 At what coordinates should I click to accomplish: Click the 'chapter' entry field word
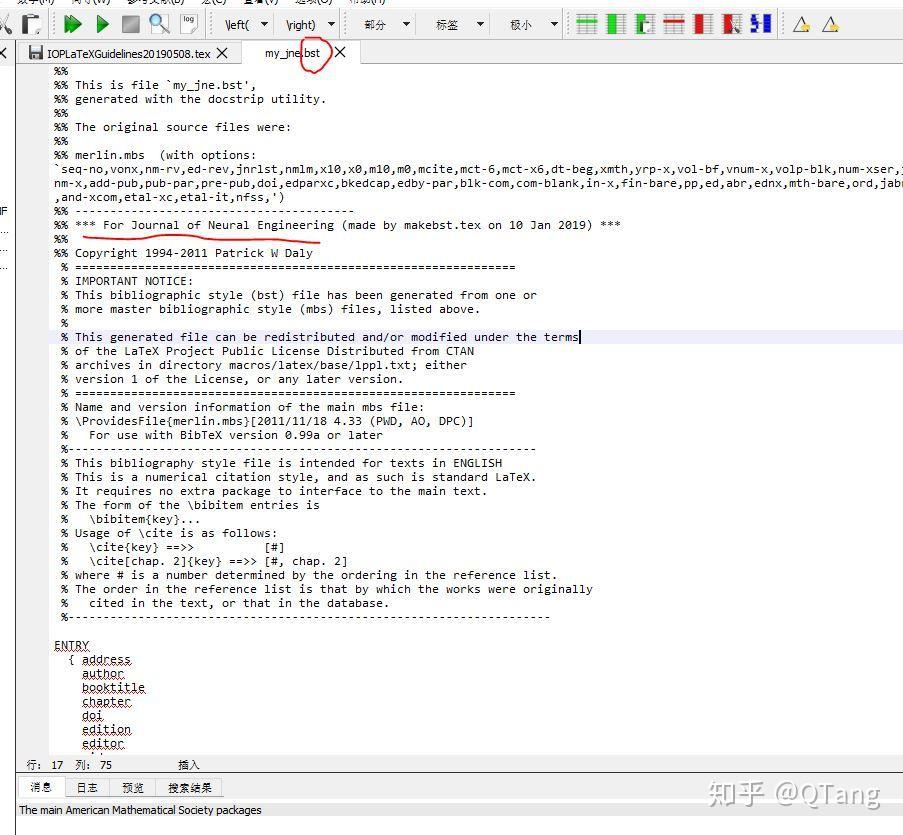pos(106,701)
